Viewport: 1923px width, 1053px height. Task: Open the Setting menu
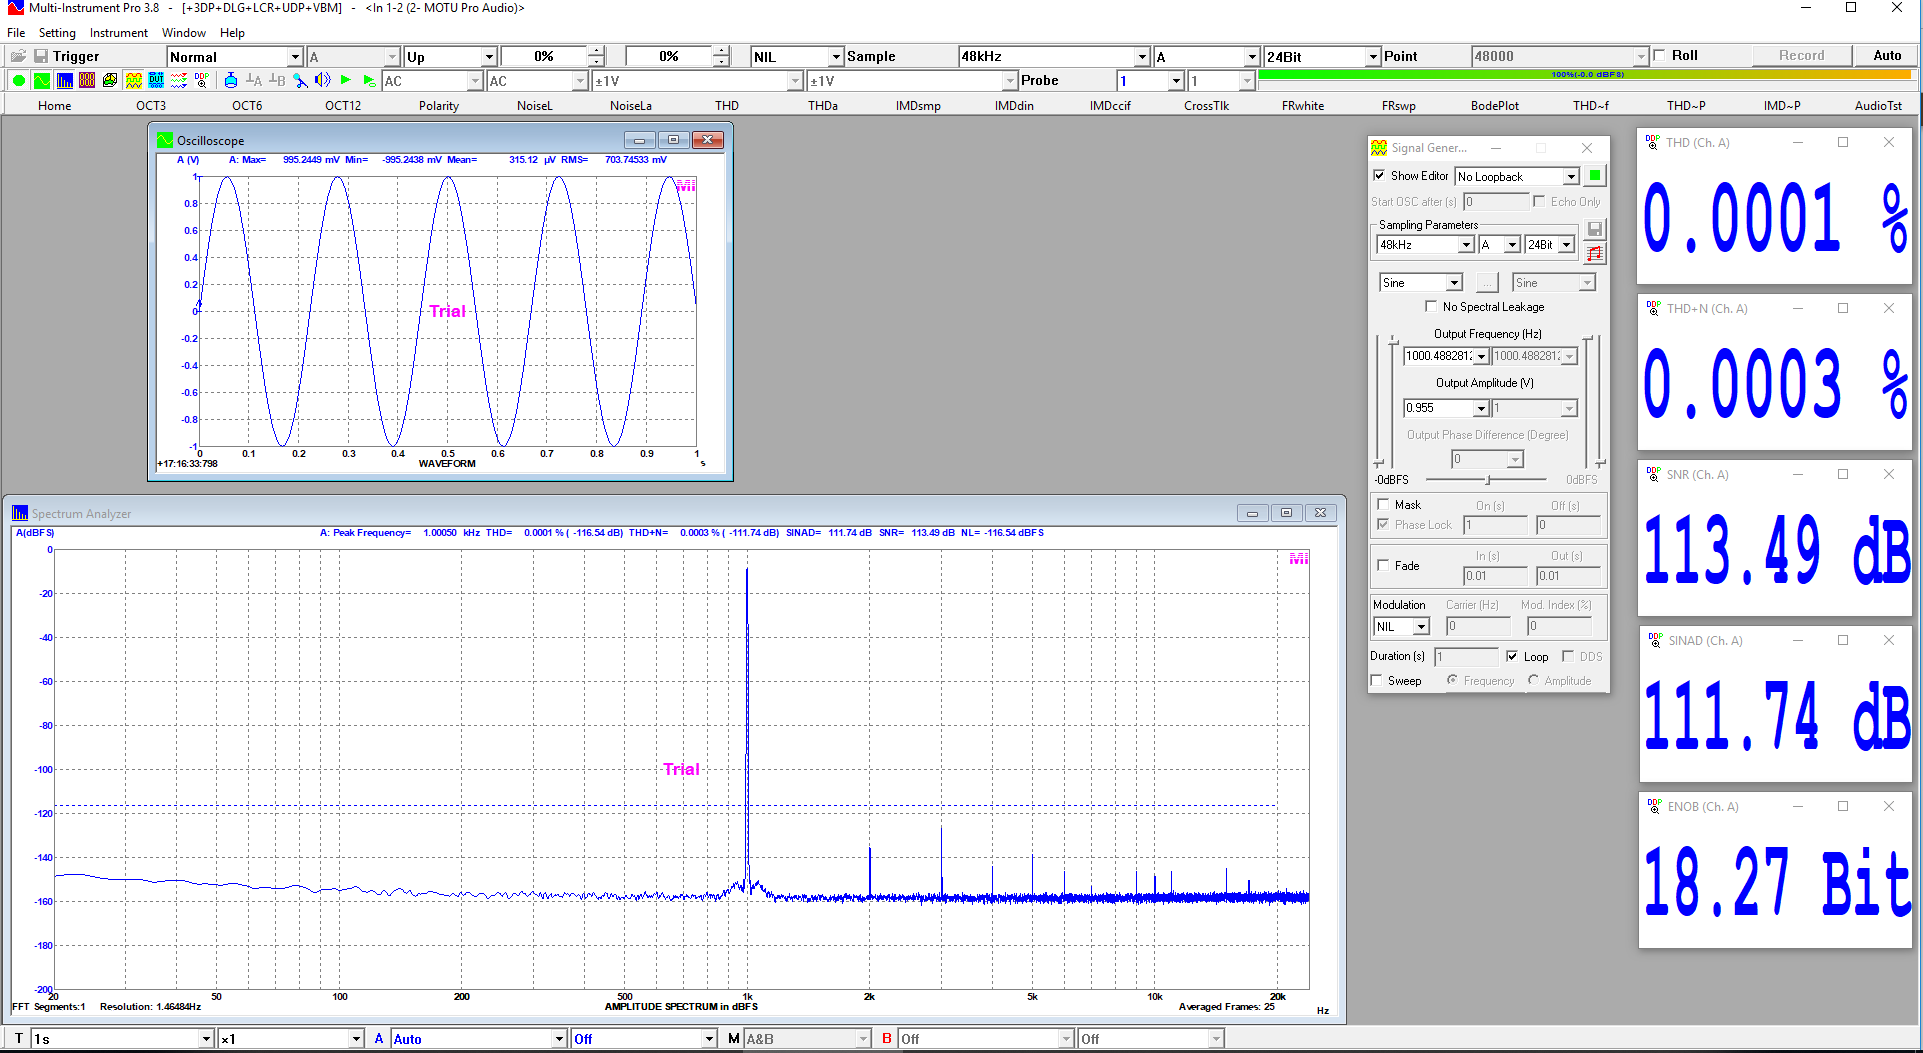pyautogui.click(x=57, y=32)
